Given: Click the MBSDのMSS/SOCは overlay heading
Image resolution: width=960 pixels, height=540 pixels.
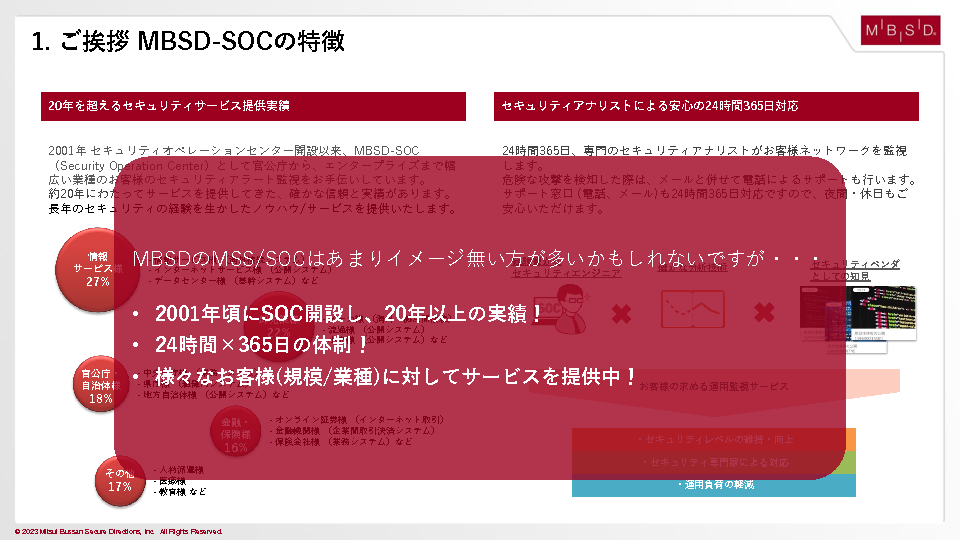Looking at the screenshot, I should [475, 258].
